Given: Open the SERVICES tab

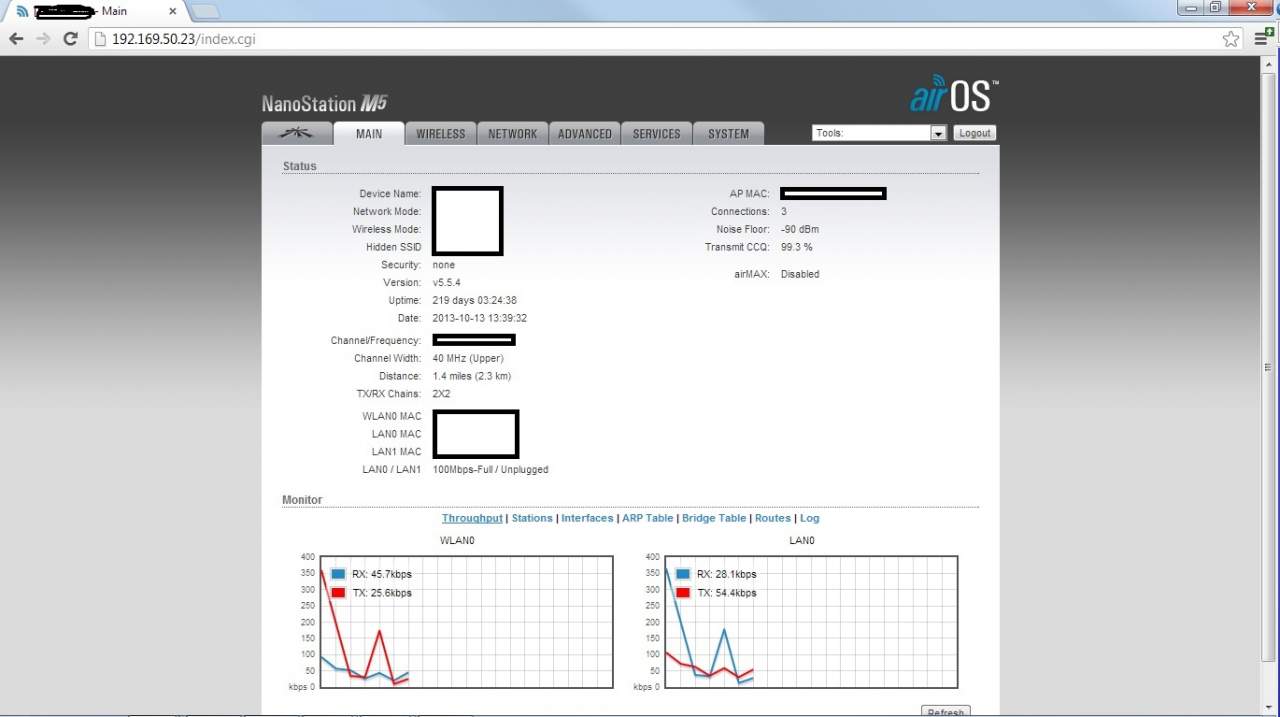Looking at the screenshot, I should [x=657, y=133].
